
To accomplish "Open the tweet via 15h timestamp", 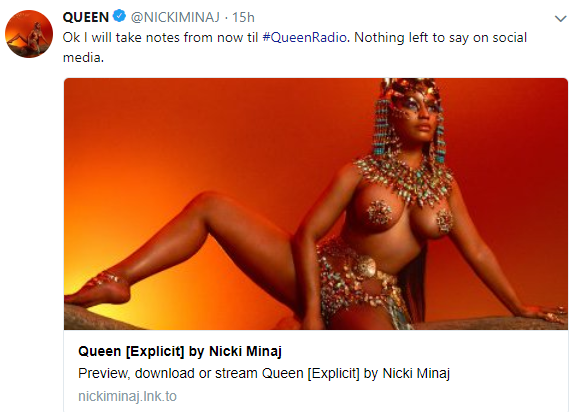I will 243,17.
